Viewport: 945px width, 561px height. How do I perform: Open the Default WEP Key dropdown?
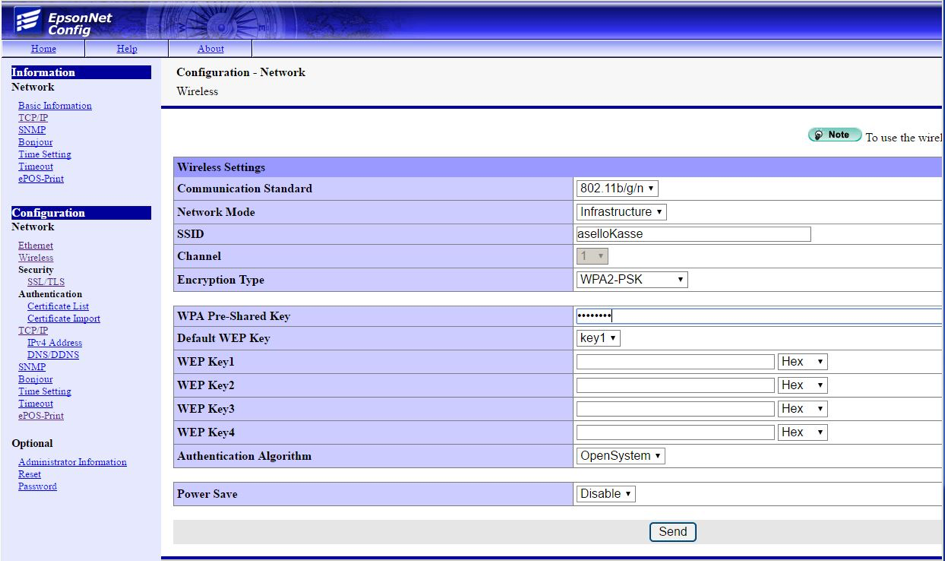[x=598, y=338]
